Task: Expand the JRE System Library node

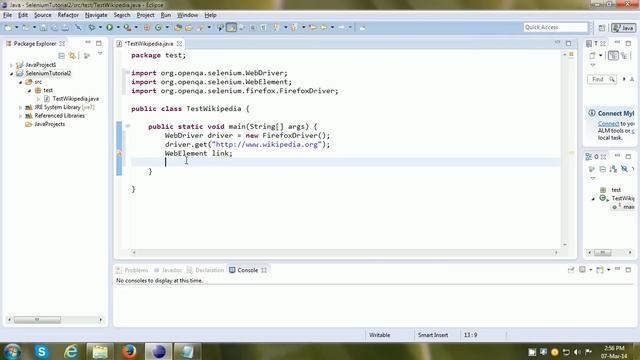Action: (20, 107)
